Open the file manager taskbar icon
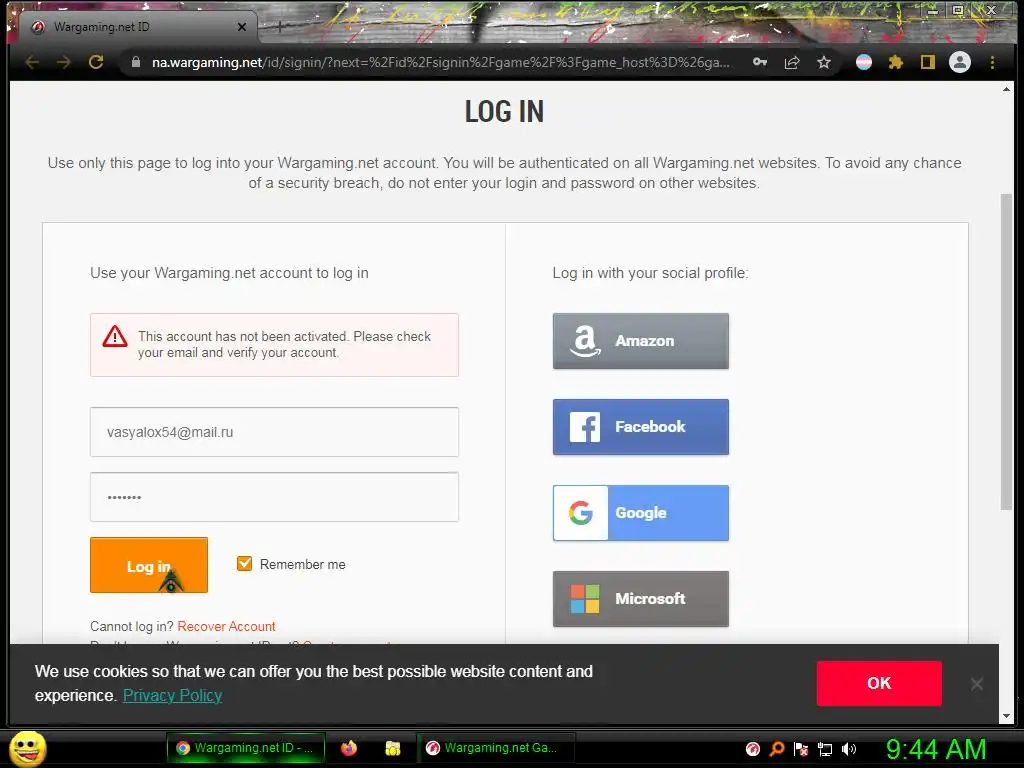 tap(392, 748)
